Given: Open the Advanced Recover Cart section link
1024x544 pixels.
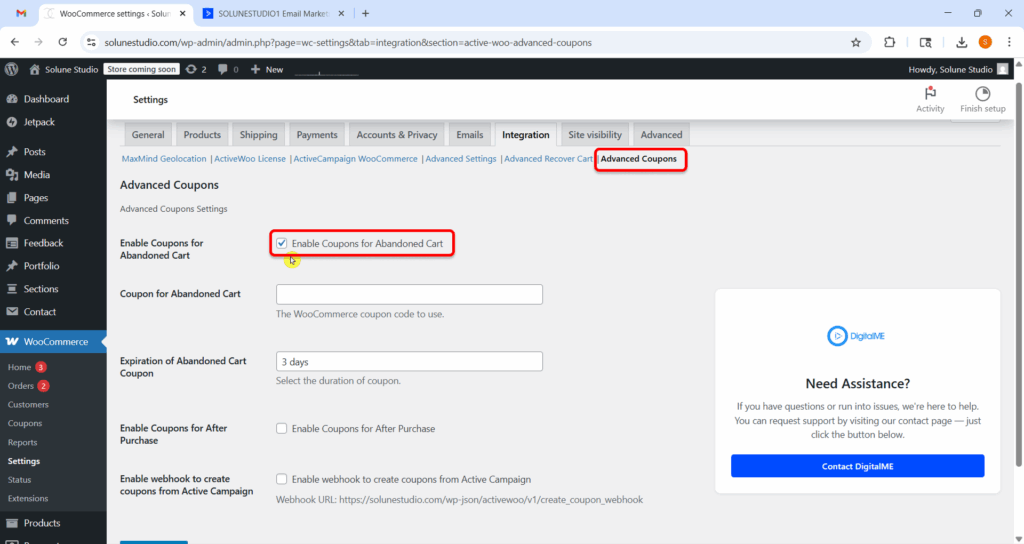Looking at the screenshot, I should click(549, 159).
